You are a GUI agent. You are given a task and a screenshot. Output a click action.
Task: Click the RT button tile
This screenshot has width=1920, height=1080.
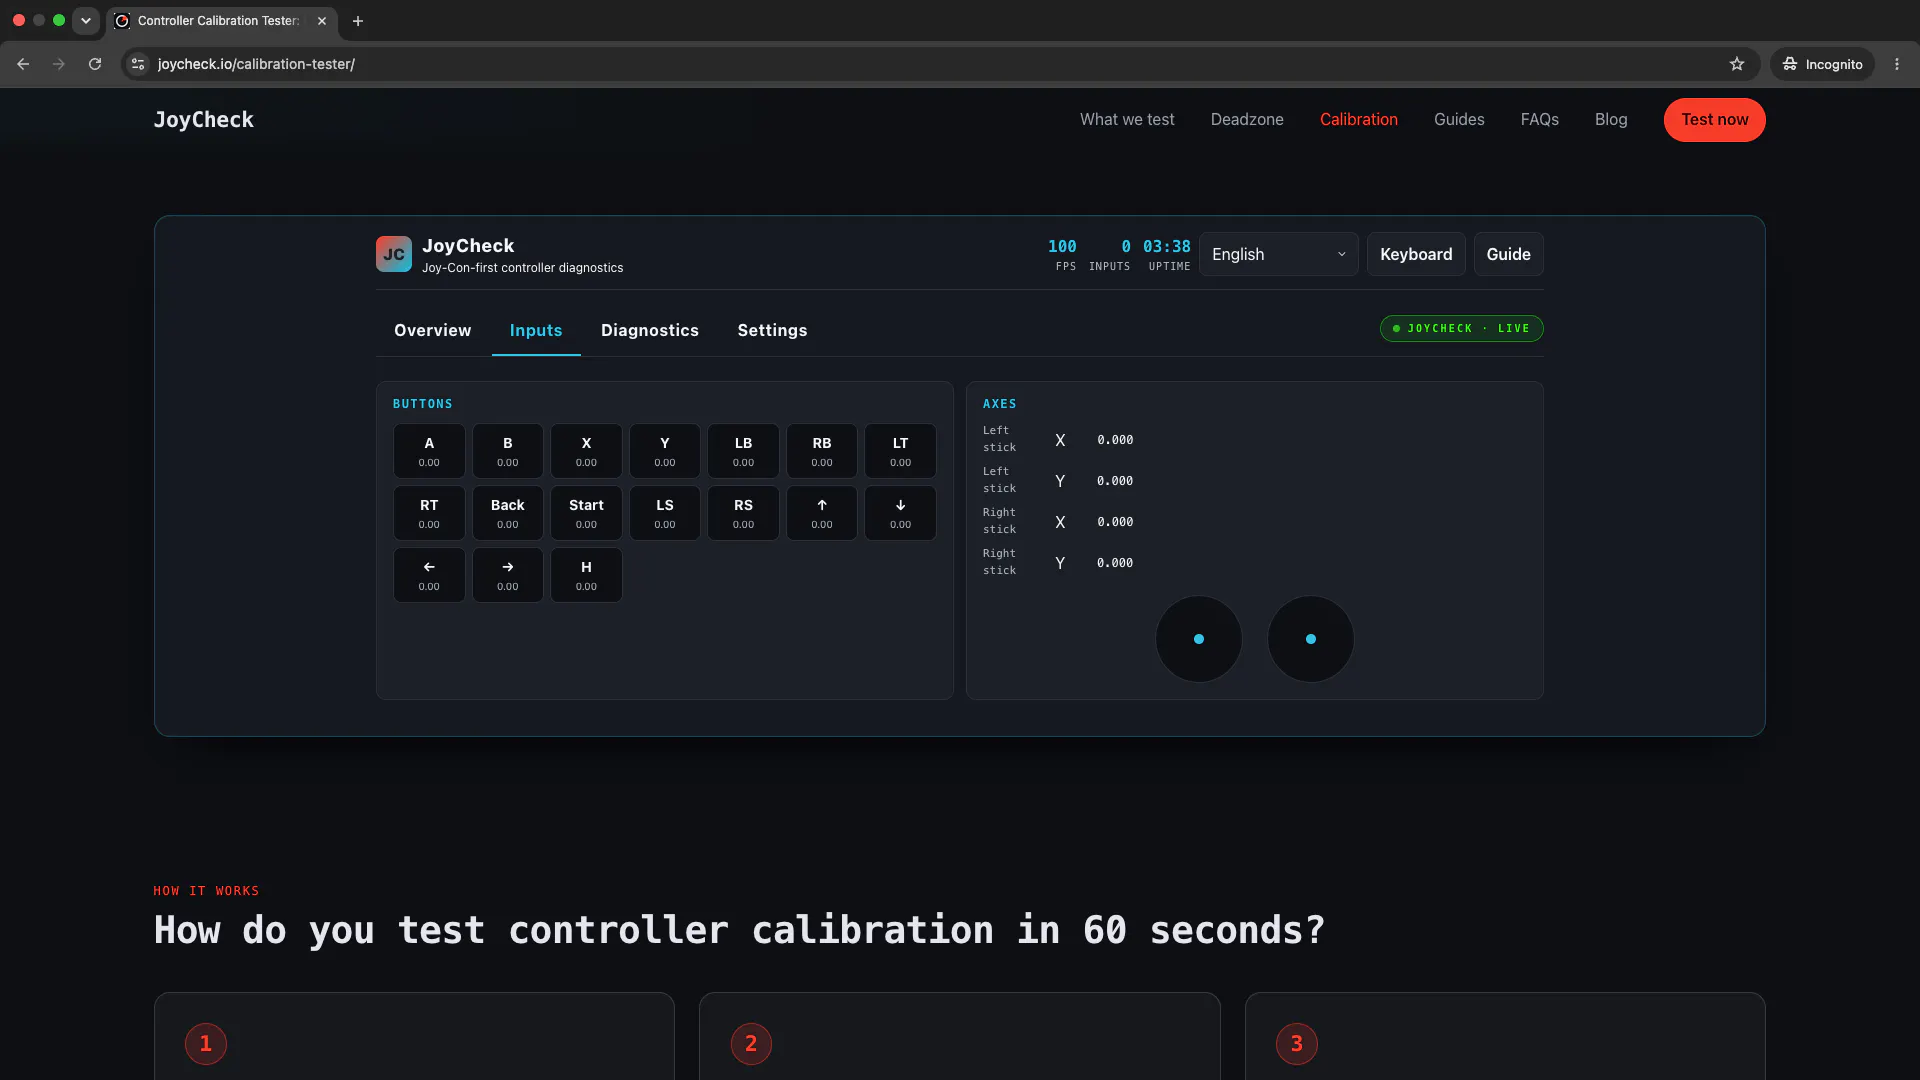point(429,513)
